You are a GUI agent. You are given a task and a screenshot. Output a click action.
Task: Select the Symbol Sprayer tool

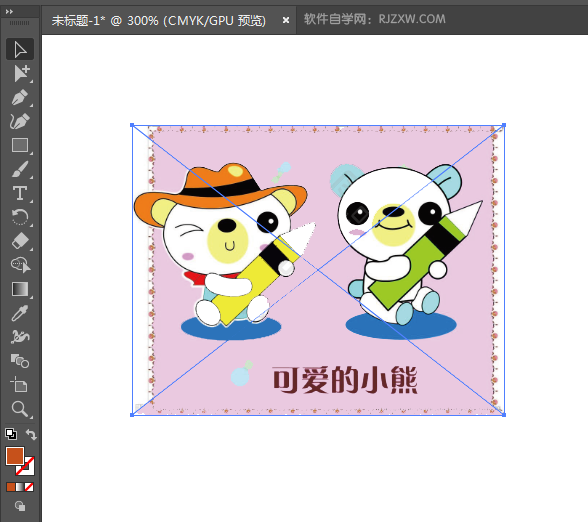pos(20,337)
